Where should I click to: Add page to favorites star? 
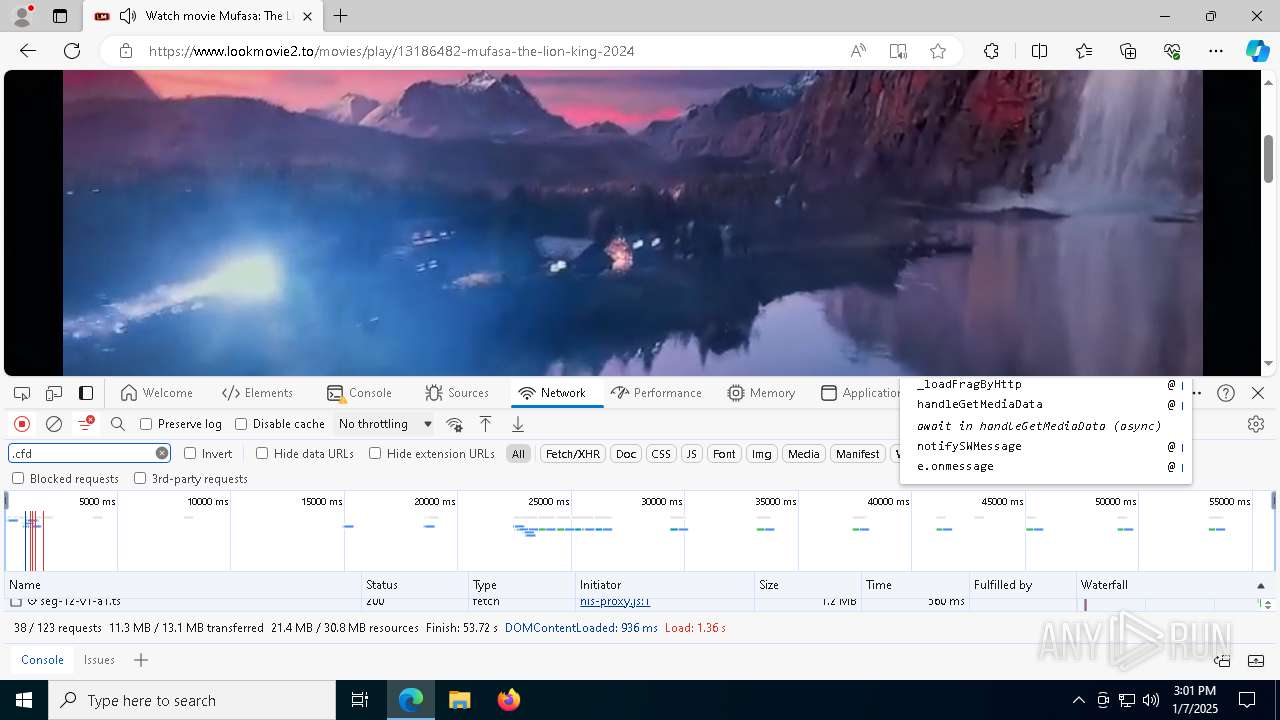point(938,51)
